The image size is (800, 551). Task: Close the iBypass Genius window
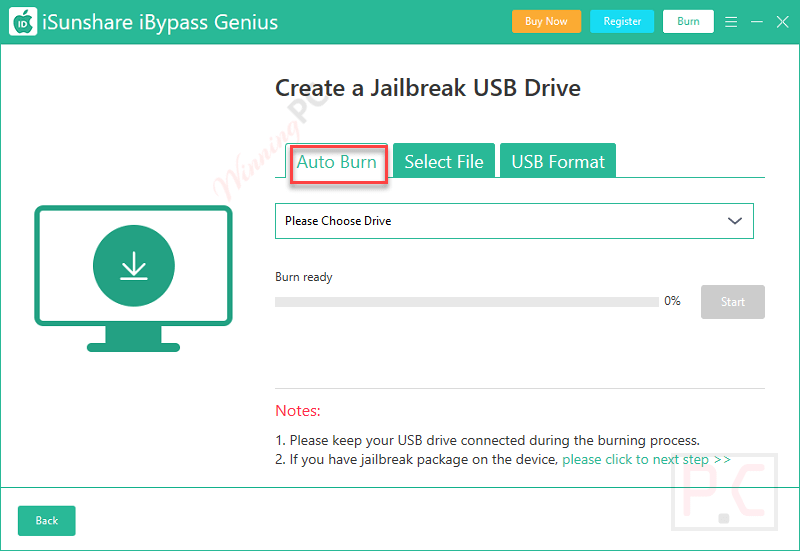click(x=782, y=22)
